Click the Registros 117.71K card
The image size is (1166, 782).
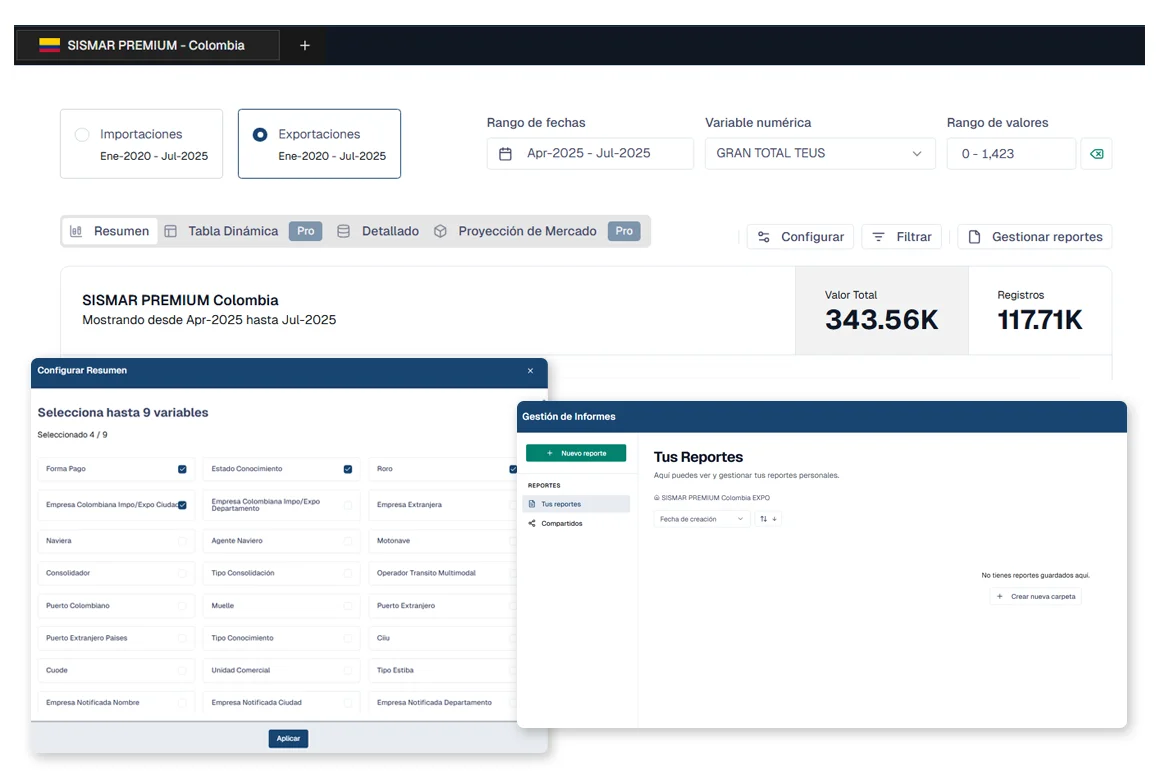[1040, 311]
